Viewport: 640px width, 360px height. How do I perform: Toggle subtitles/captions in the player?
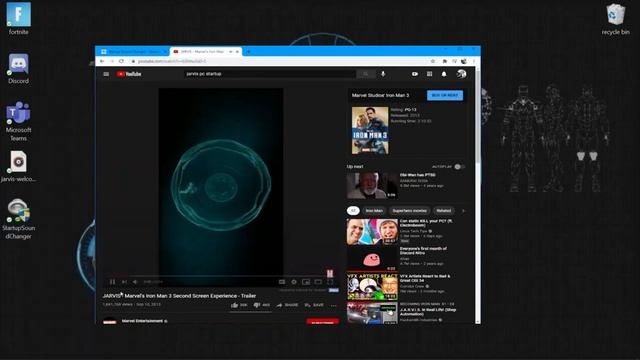pos(282,282)
